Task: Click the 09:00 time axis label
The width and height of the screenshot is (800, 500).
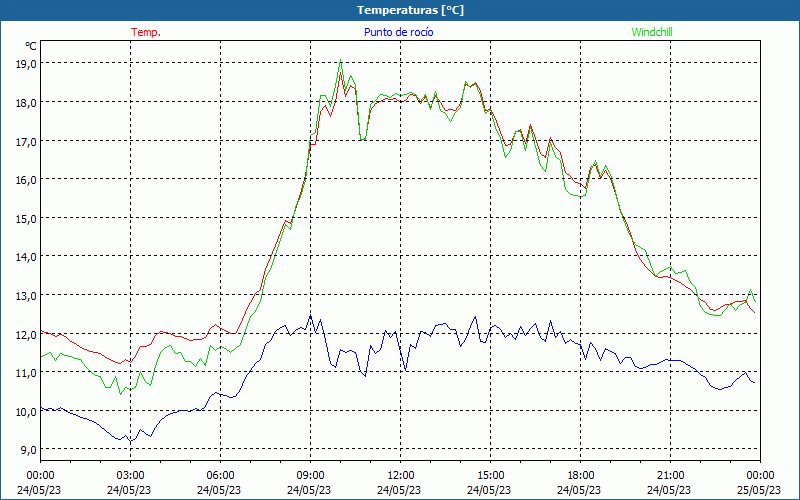Action: pyautogui.click(x=310, y=476)
